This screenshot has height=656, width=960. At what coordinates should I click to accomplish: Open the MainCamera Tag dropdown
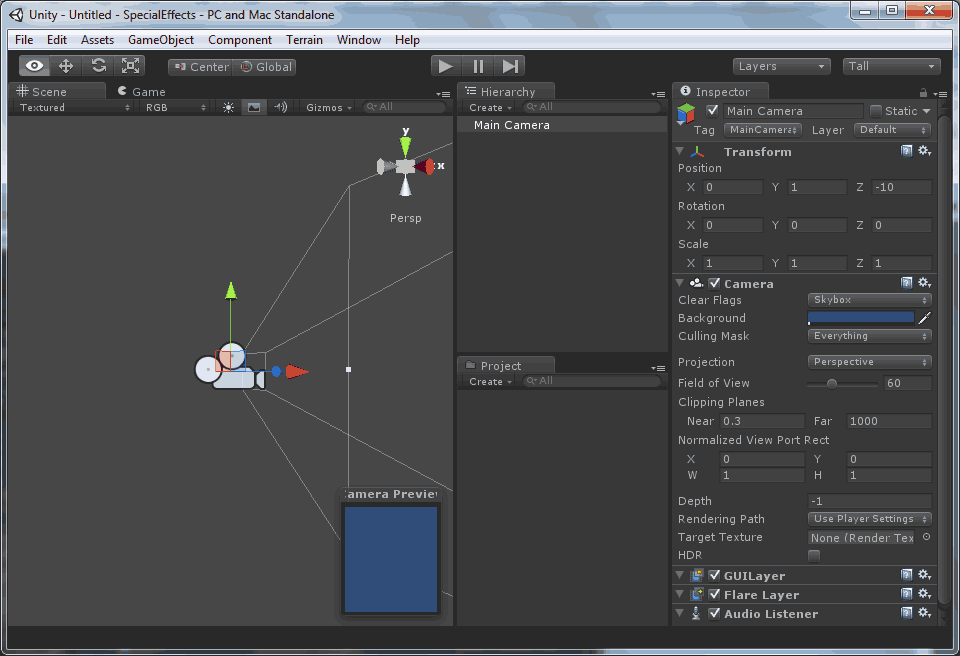pyautogui.click(x=763, y=130)
